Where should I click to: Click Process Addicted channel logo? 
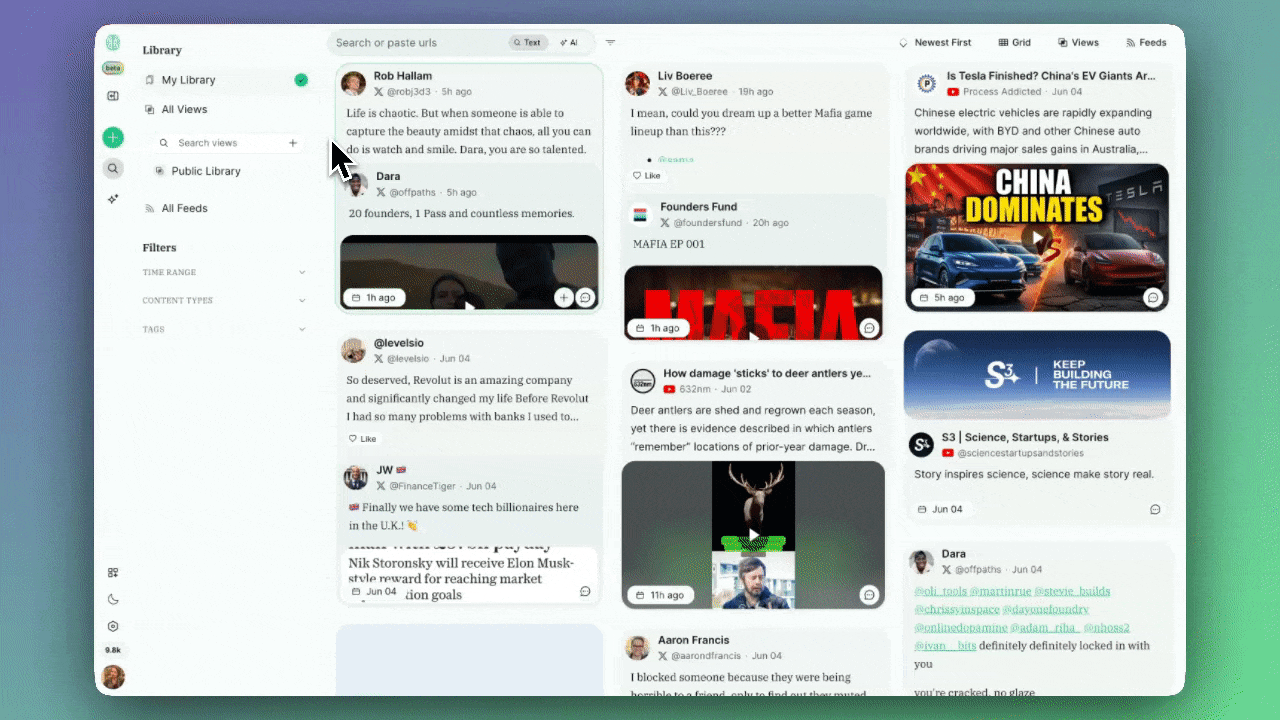(x=926, y=83)
